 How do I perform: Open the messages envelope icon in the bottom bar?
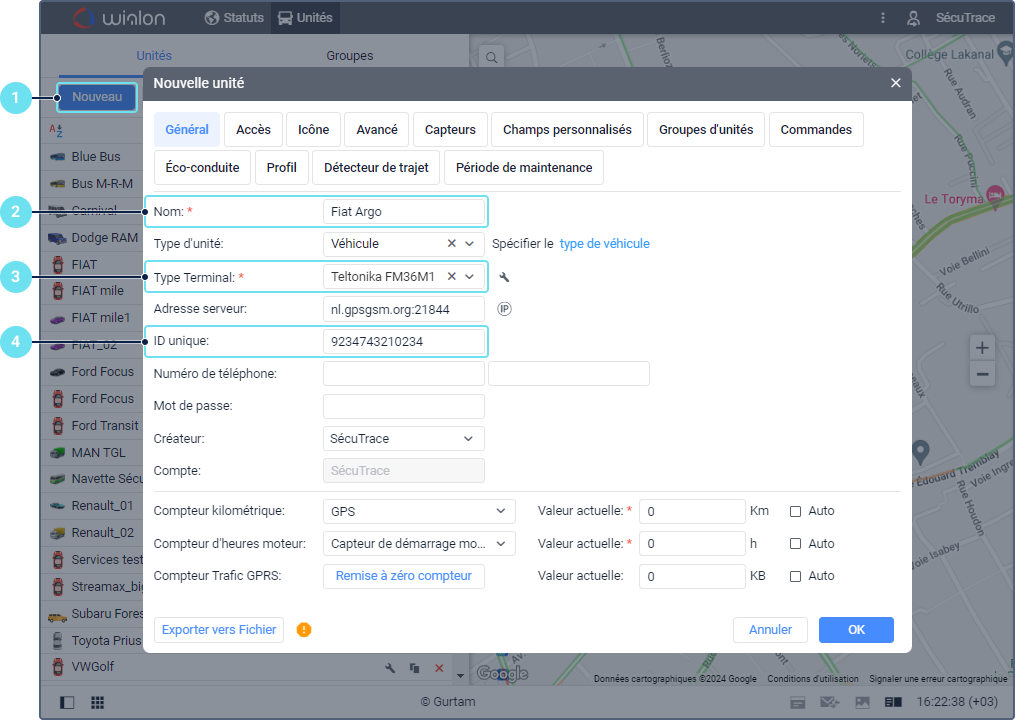click(829, 703)
